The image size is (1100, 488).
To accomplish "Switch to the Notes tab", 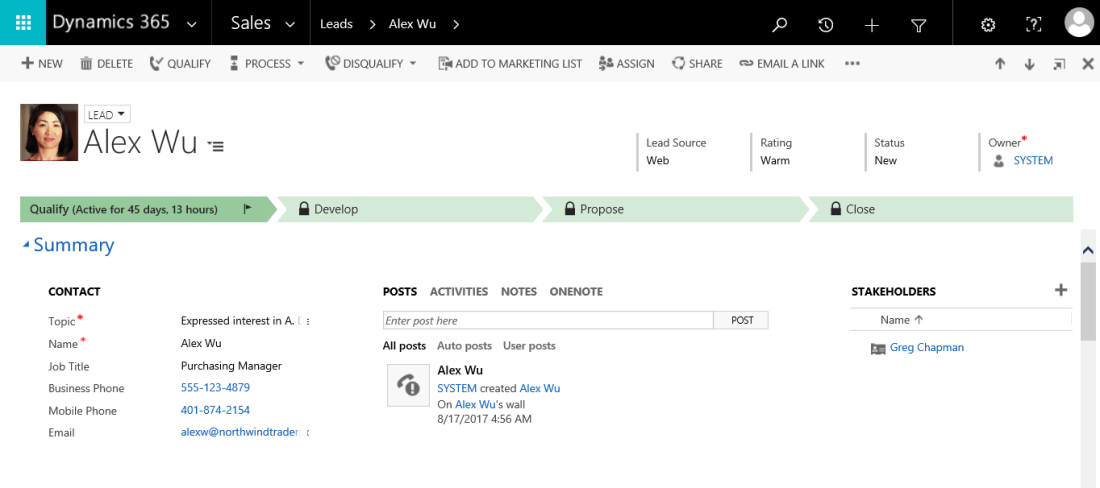I will tap(518, 292).
